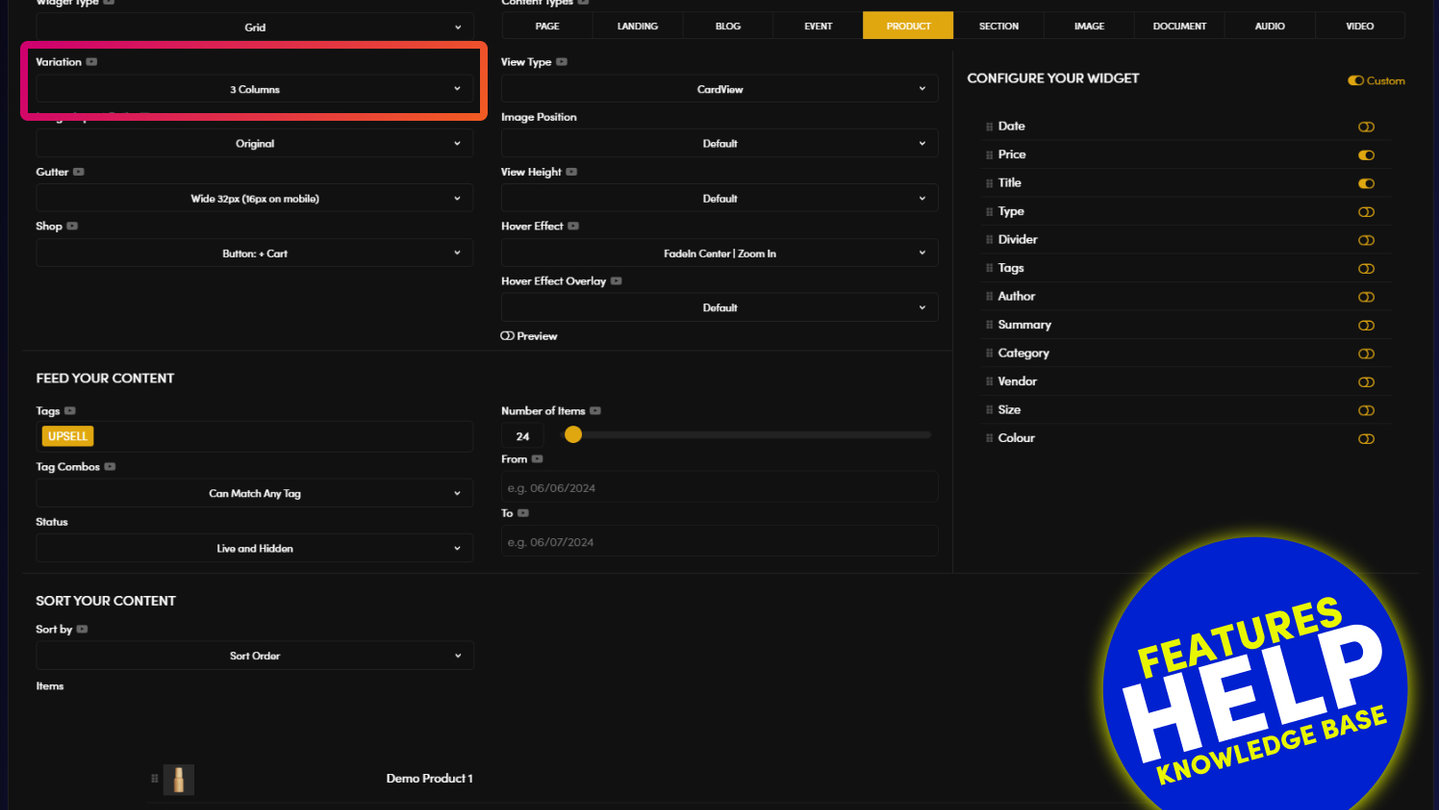Click the From date input field
This screenshot has width=1439, height=810.
pos(719,488)
